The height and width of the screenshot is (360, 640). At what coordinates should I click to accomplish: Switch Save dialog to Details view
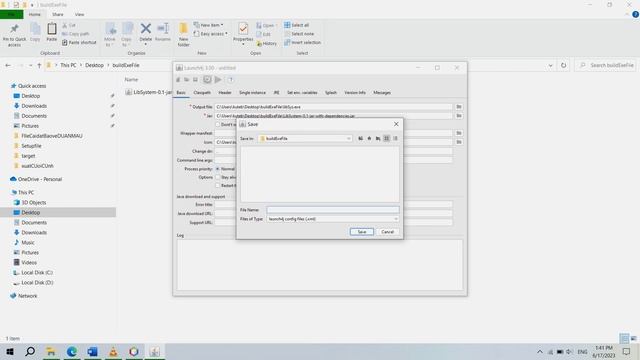pos(395,138)
